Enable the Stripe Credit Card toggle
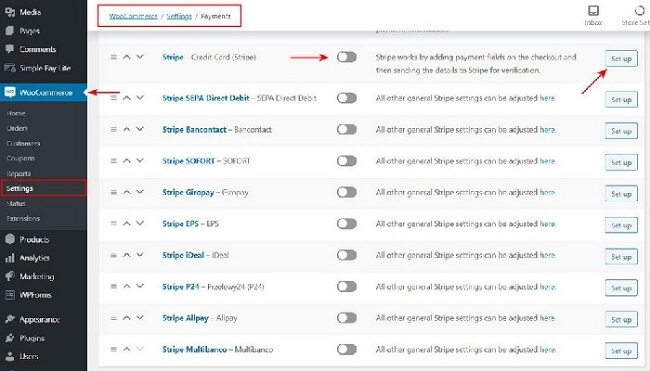The height and width of the screenshot is (371, 650). point(347,57)
